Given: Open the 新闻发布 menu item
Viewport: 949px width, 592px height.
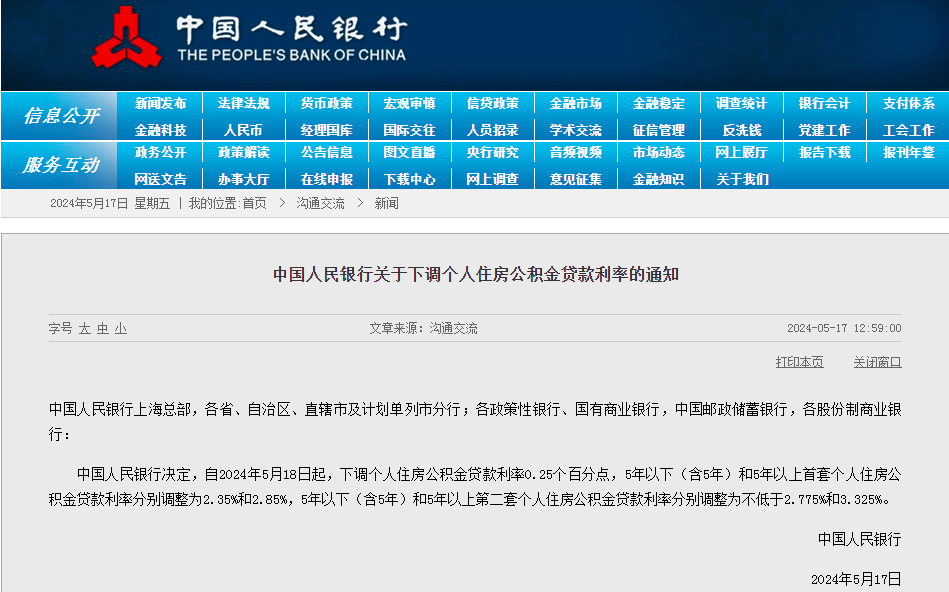Looking at the screenshot, I should pos(159,103).
